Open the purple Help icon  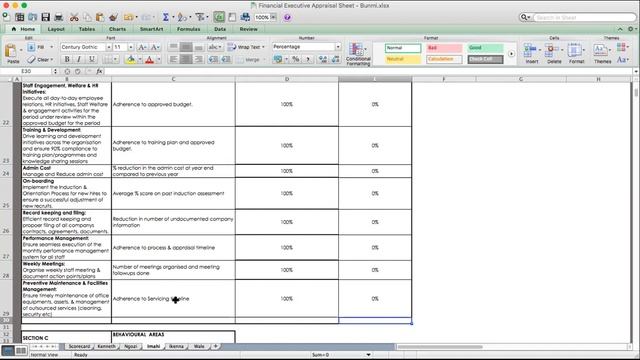(287, 17)
